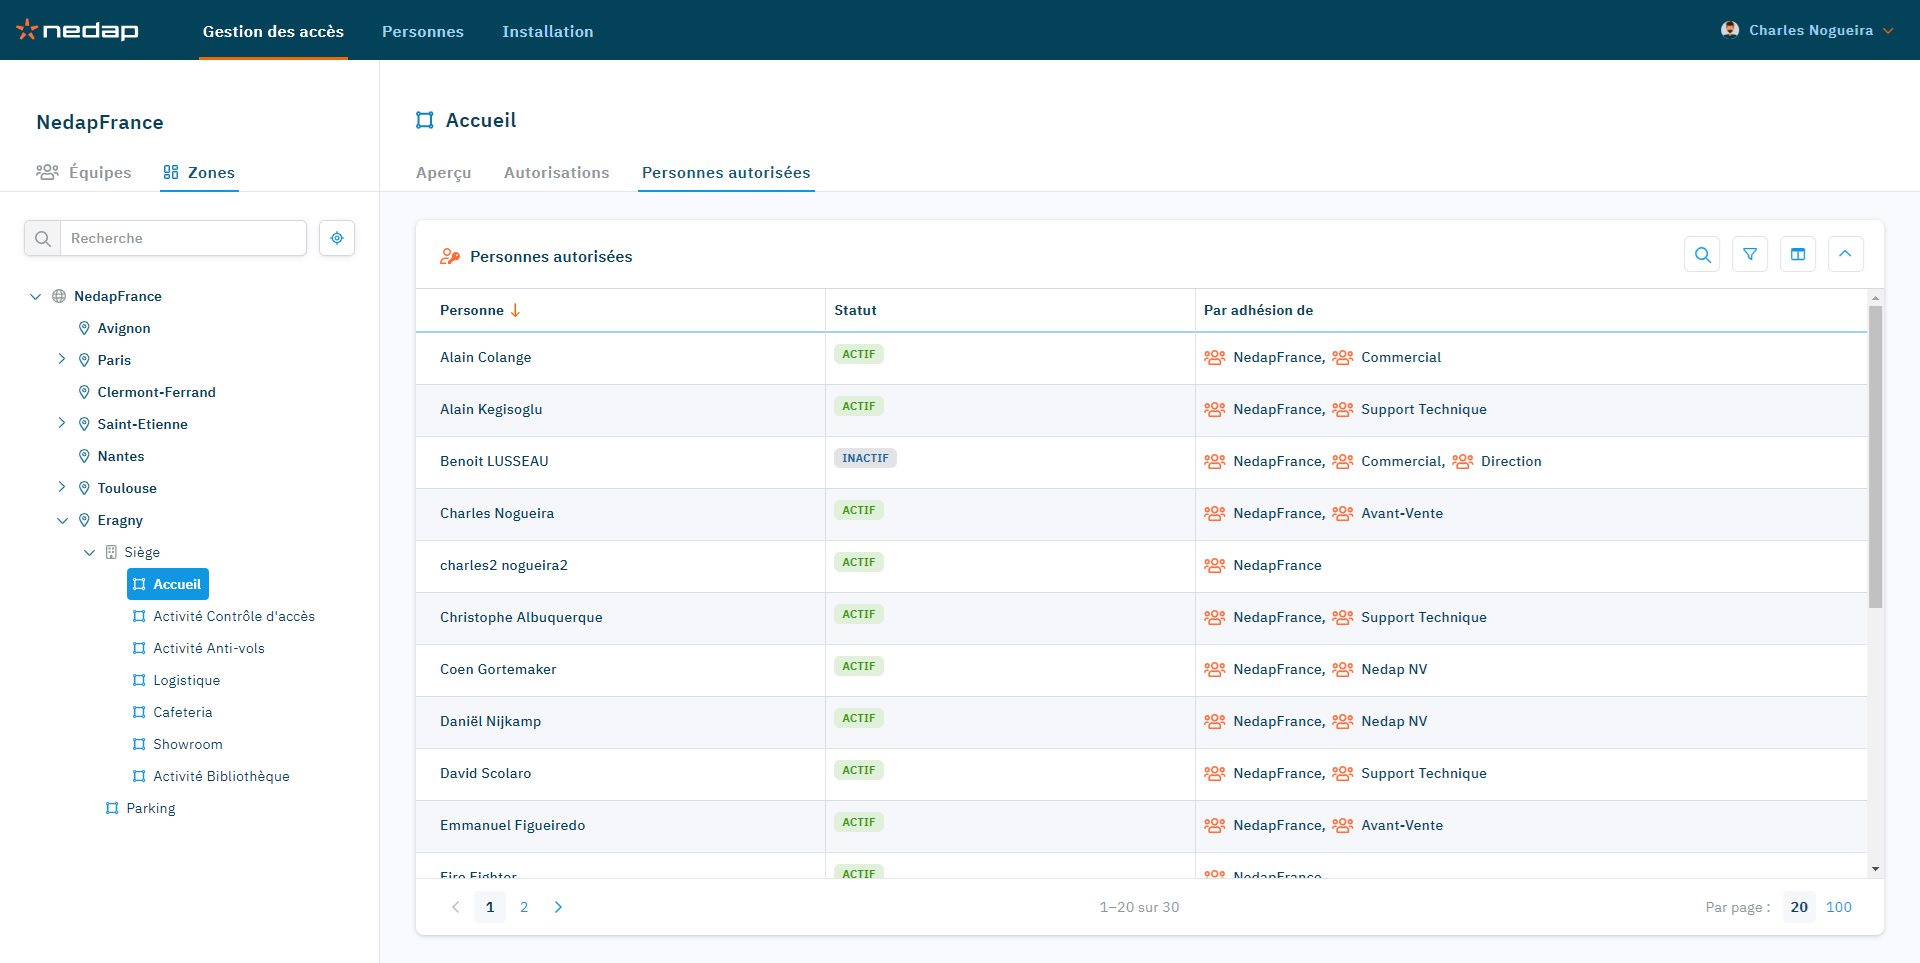Image resolution: width=1920 pixels, height=963 pixels.
Task: Open the Daniël Nijkamp row
Action: [x=1141, y=722]
